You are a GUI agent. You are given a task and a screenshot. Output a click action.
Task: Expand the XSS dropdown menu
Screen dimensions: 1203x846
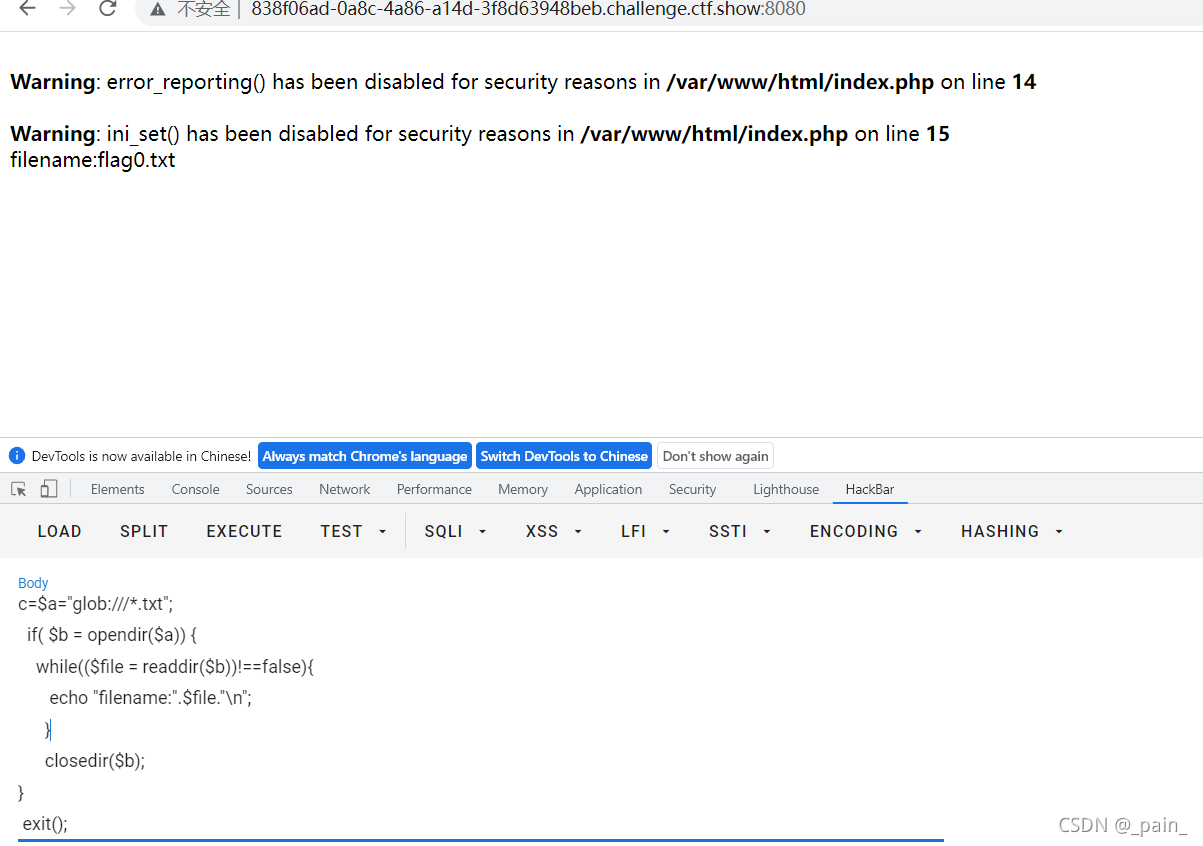554,531
